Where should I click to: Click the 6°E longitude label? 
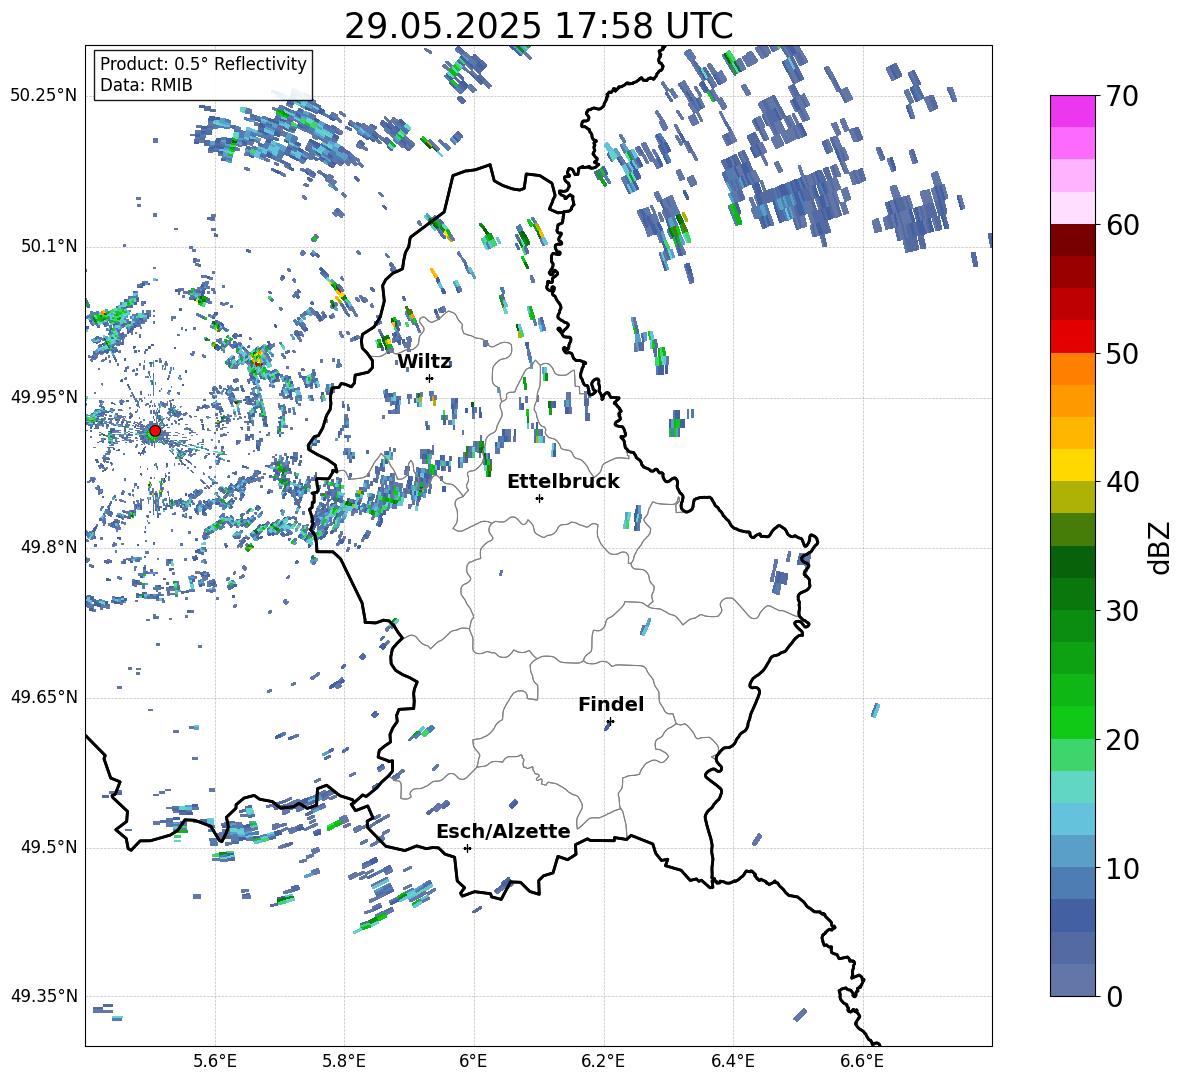(473, 1061)
